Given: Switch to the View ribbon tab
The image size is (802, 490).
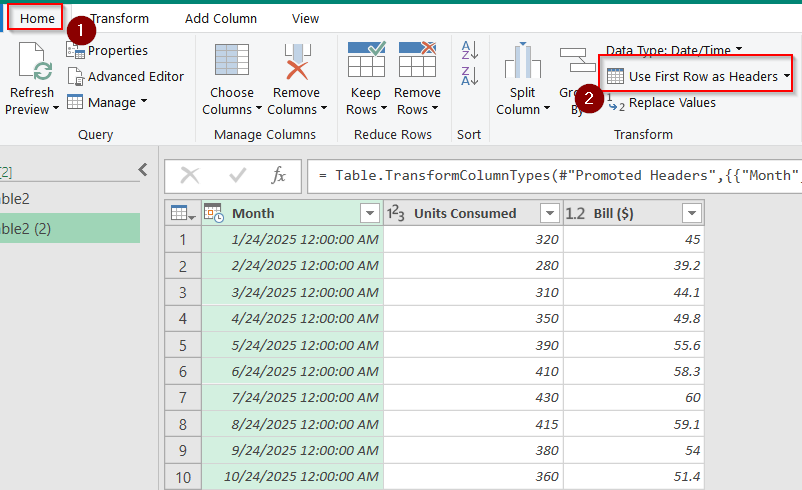Looking at the screenshot, I should point(305,18).
